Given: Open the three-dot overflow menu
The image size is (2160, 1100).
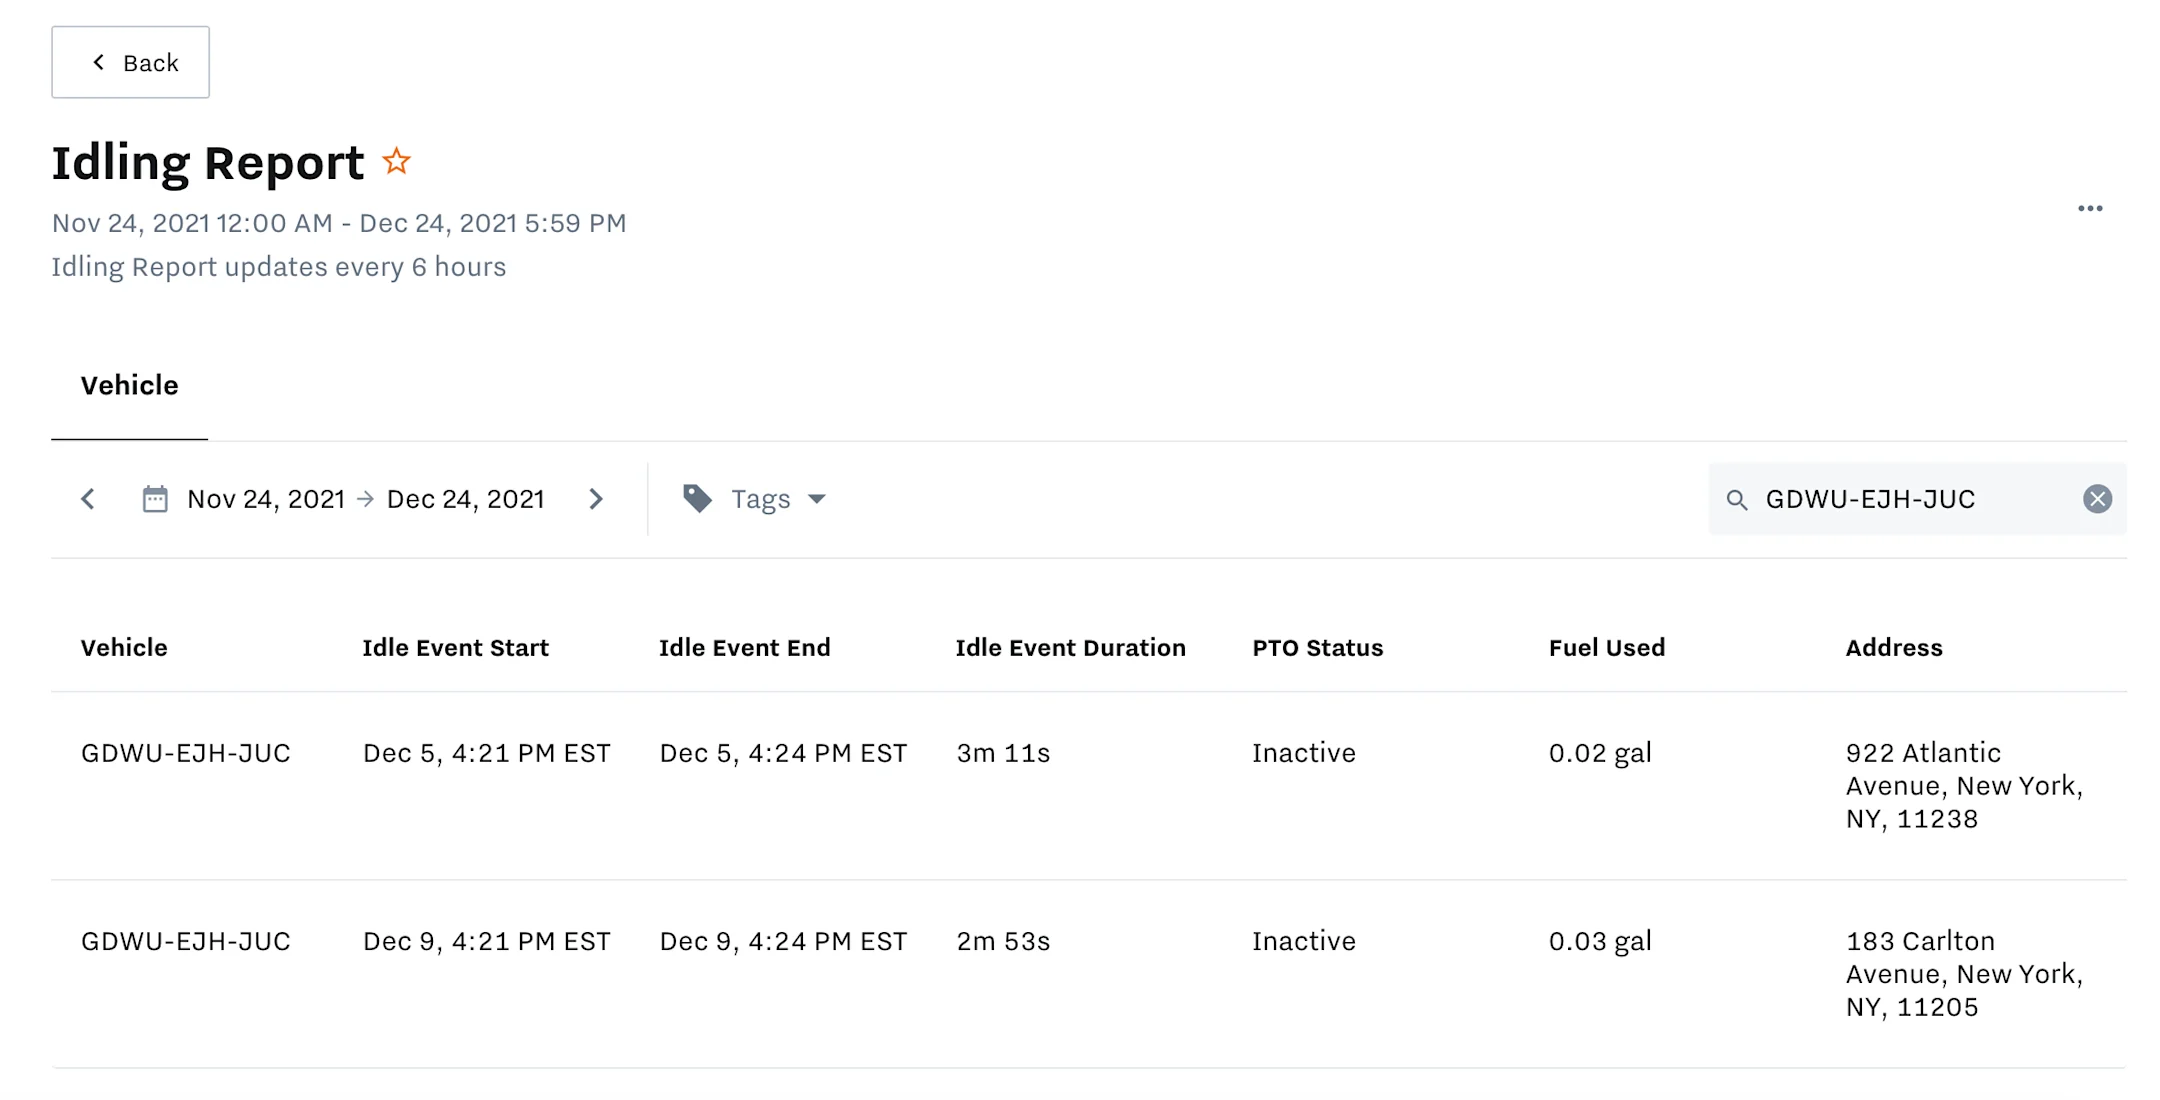Looking at the screenshot, I should (x=2090, y=208).
